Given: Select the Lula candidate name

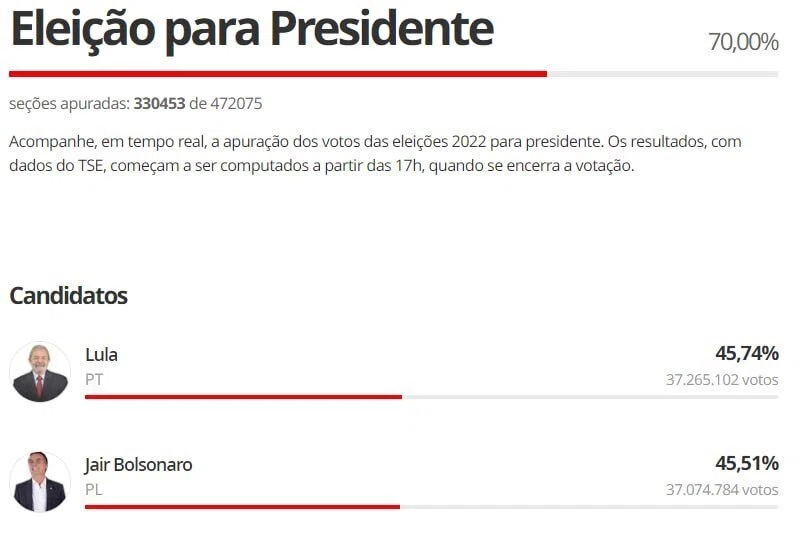Looking at the screenshot, I should point(101,354).
